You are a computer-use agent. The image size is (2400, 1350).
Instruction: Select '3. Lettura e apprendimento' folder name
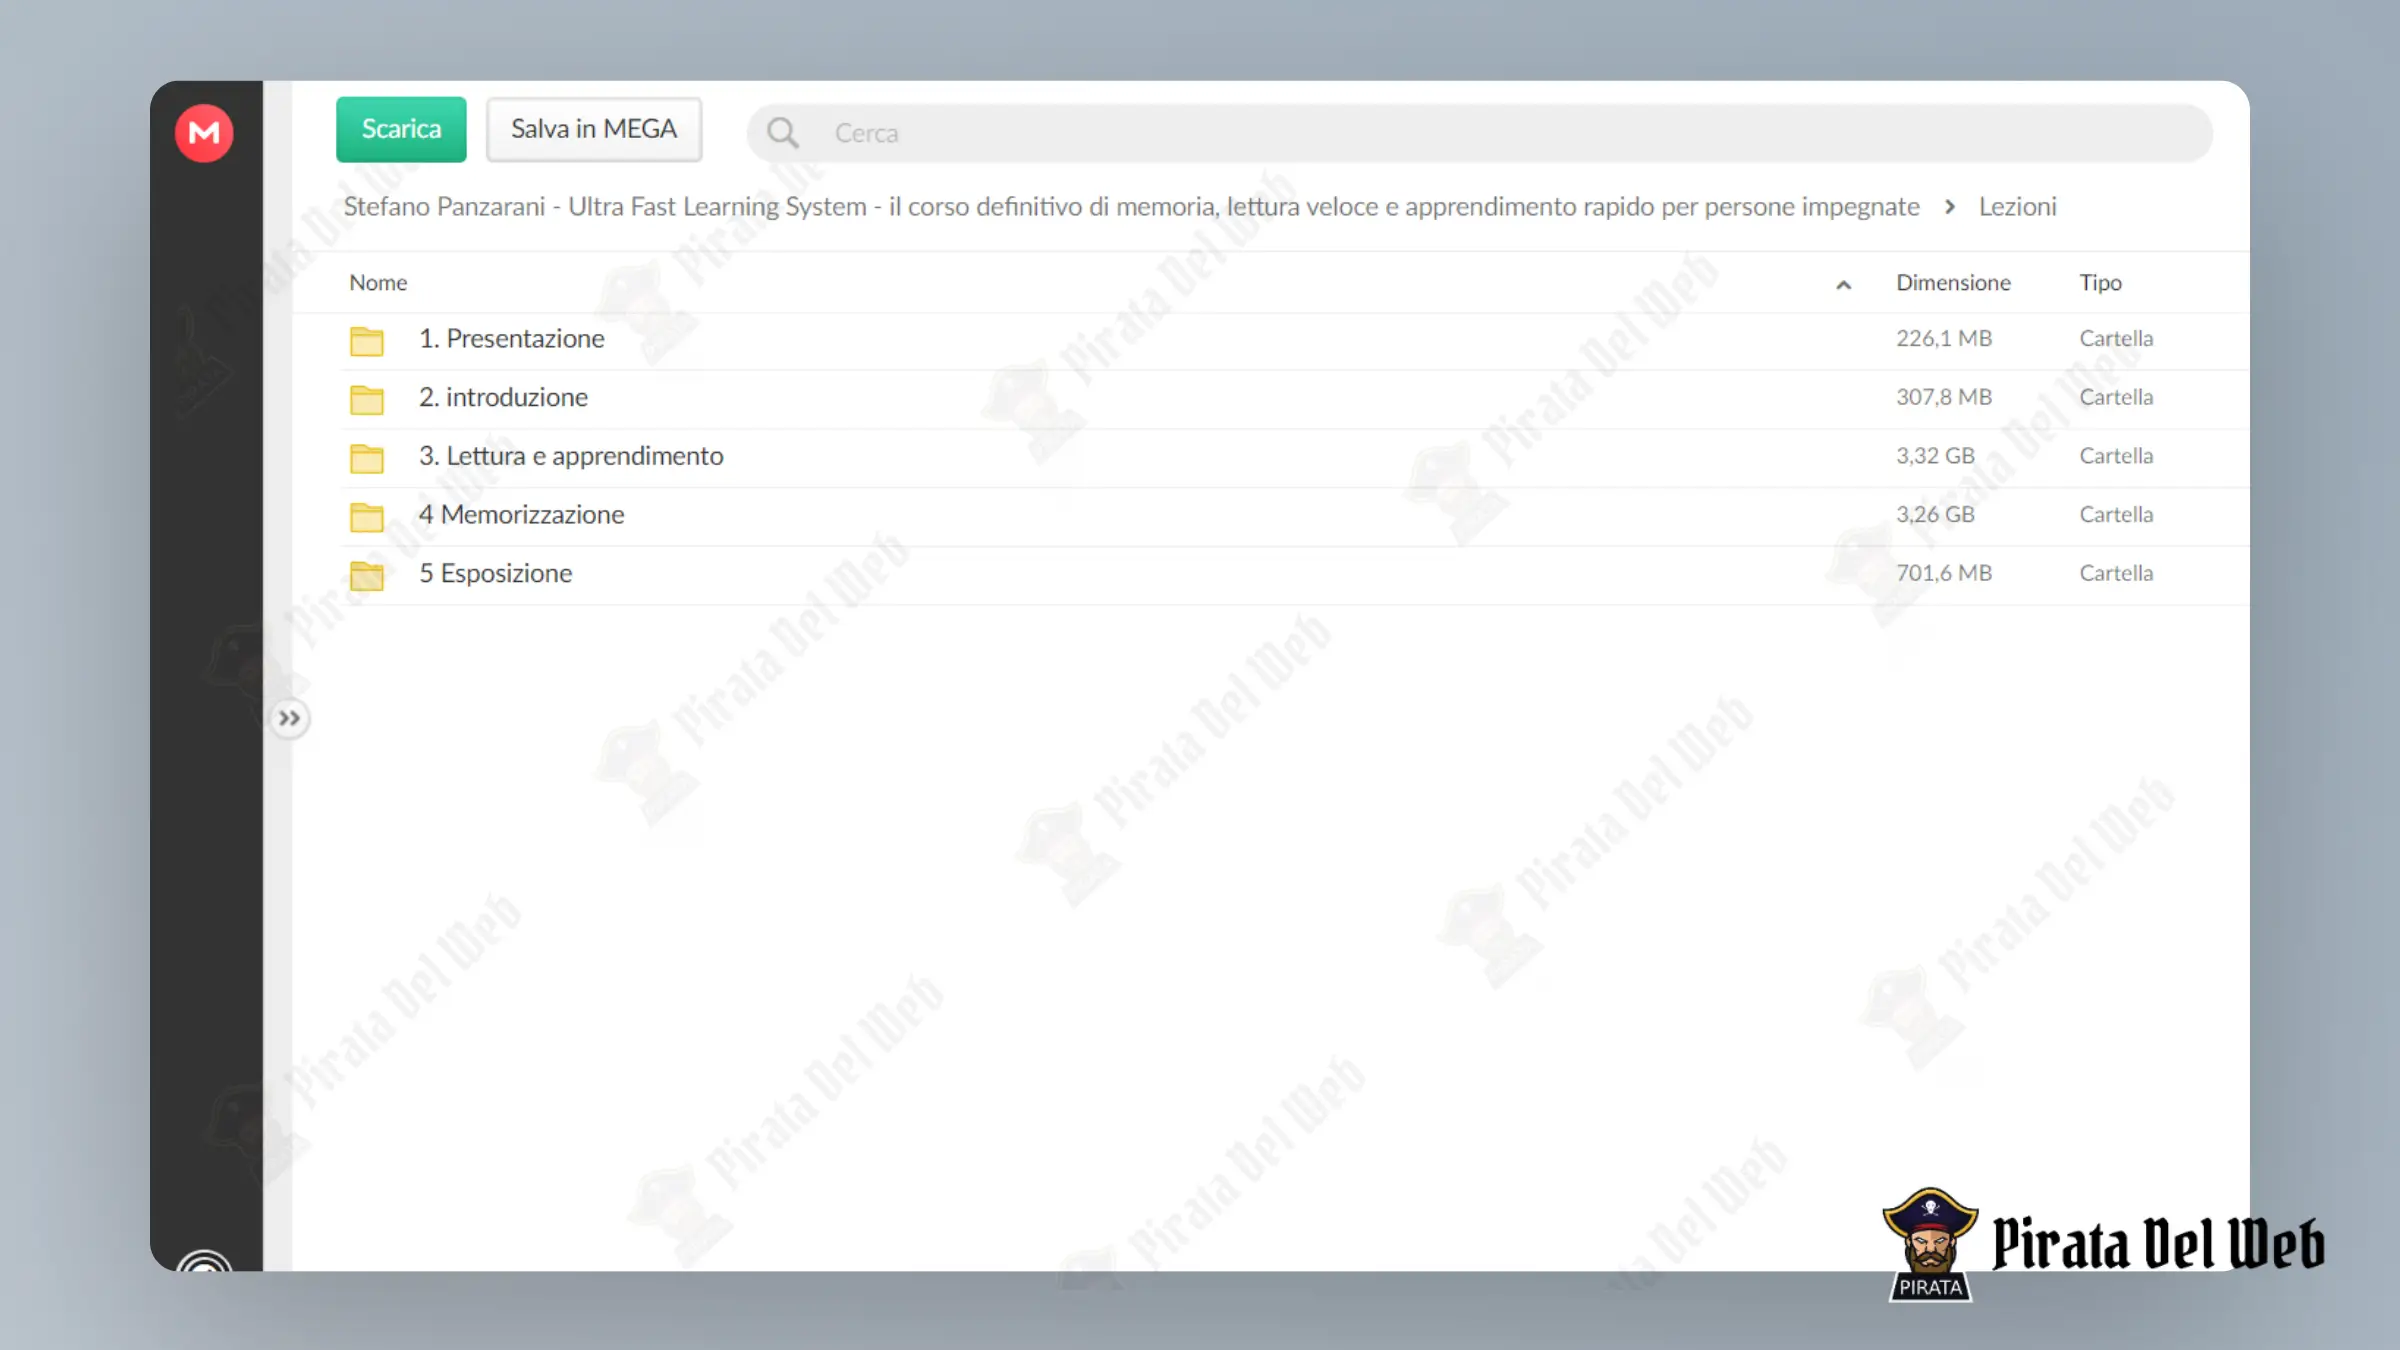571,456
